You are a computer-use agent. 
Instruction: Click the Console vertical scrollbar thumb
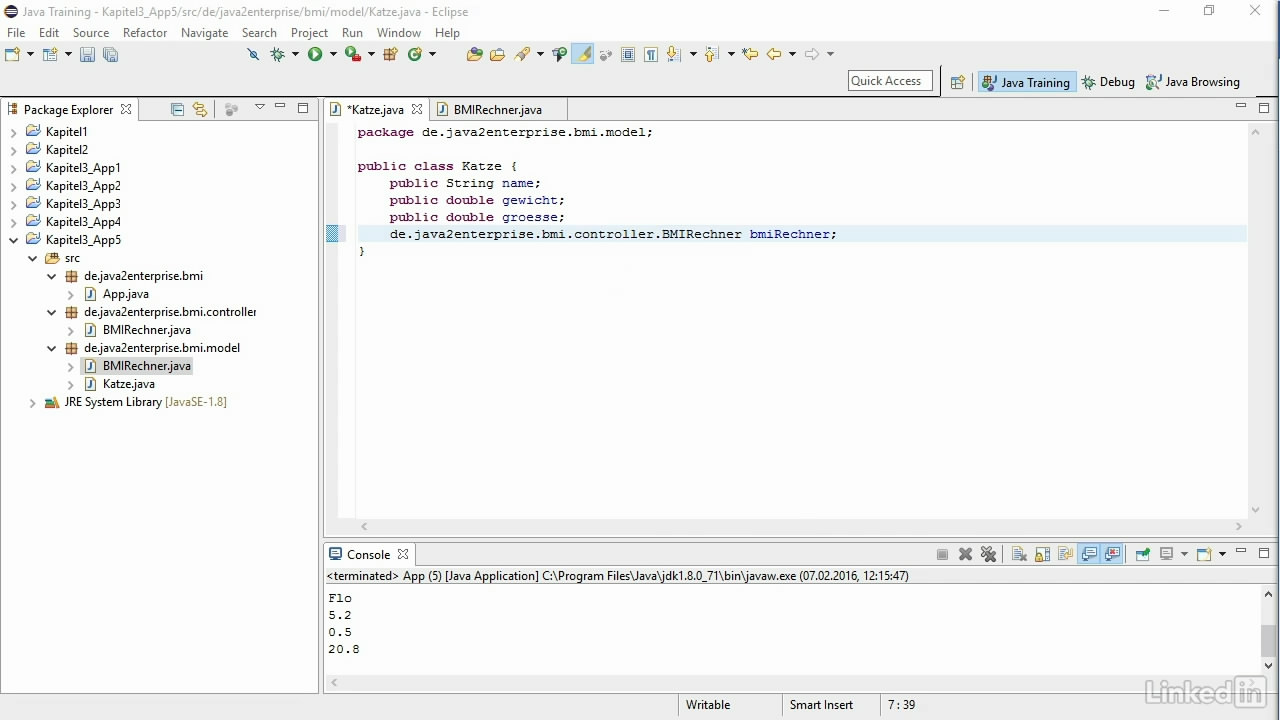pyautogui.click(x=1269, y=639)
